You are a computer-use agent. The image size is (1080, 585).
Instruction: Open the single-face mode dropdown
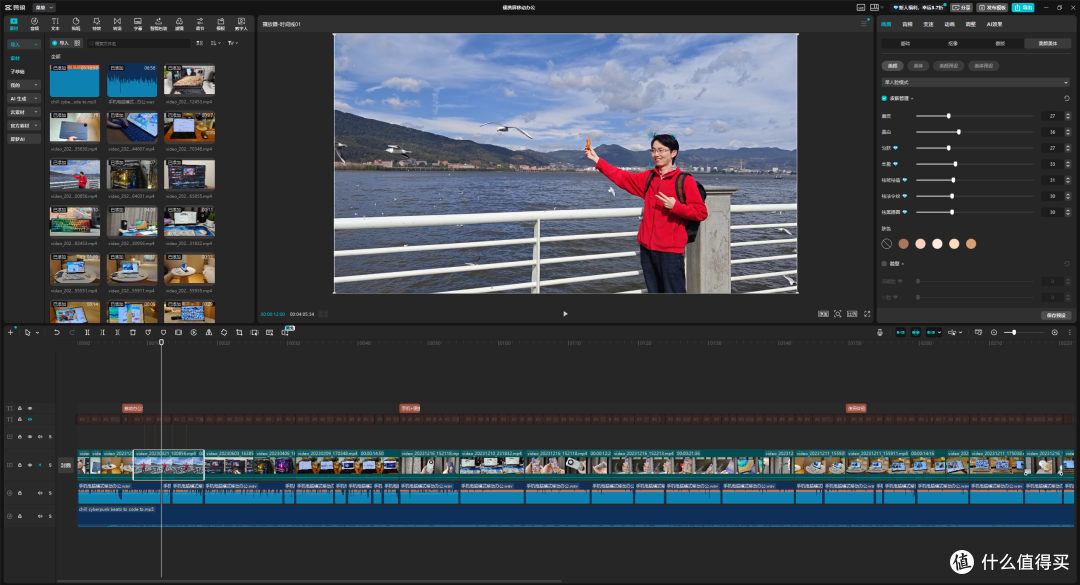[975, 82]
